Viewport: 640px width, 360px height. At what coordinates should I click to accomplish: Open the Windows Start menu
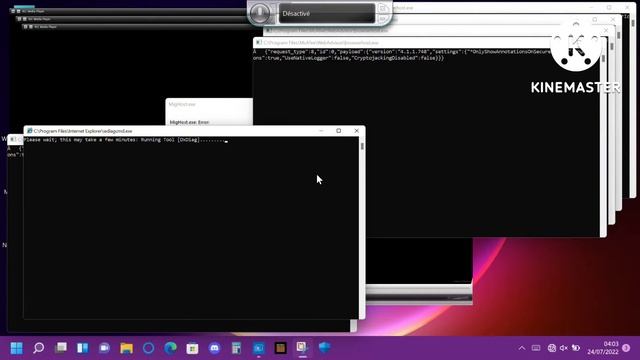[x=17, y=348]
